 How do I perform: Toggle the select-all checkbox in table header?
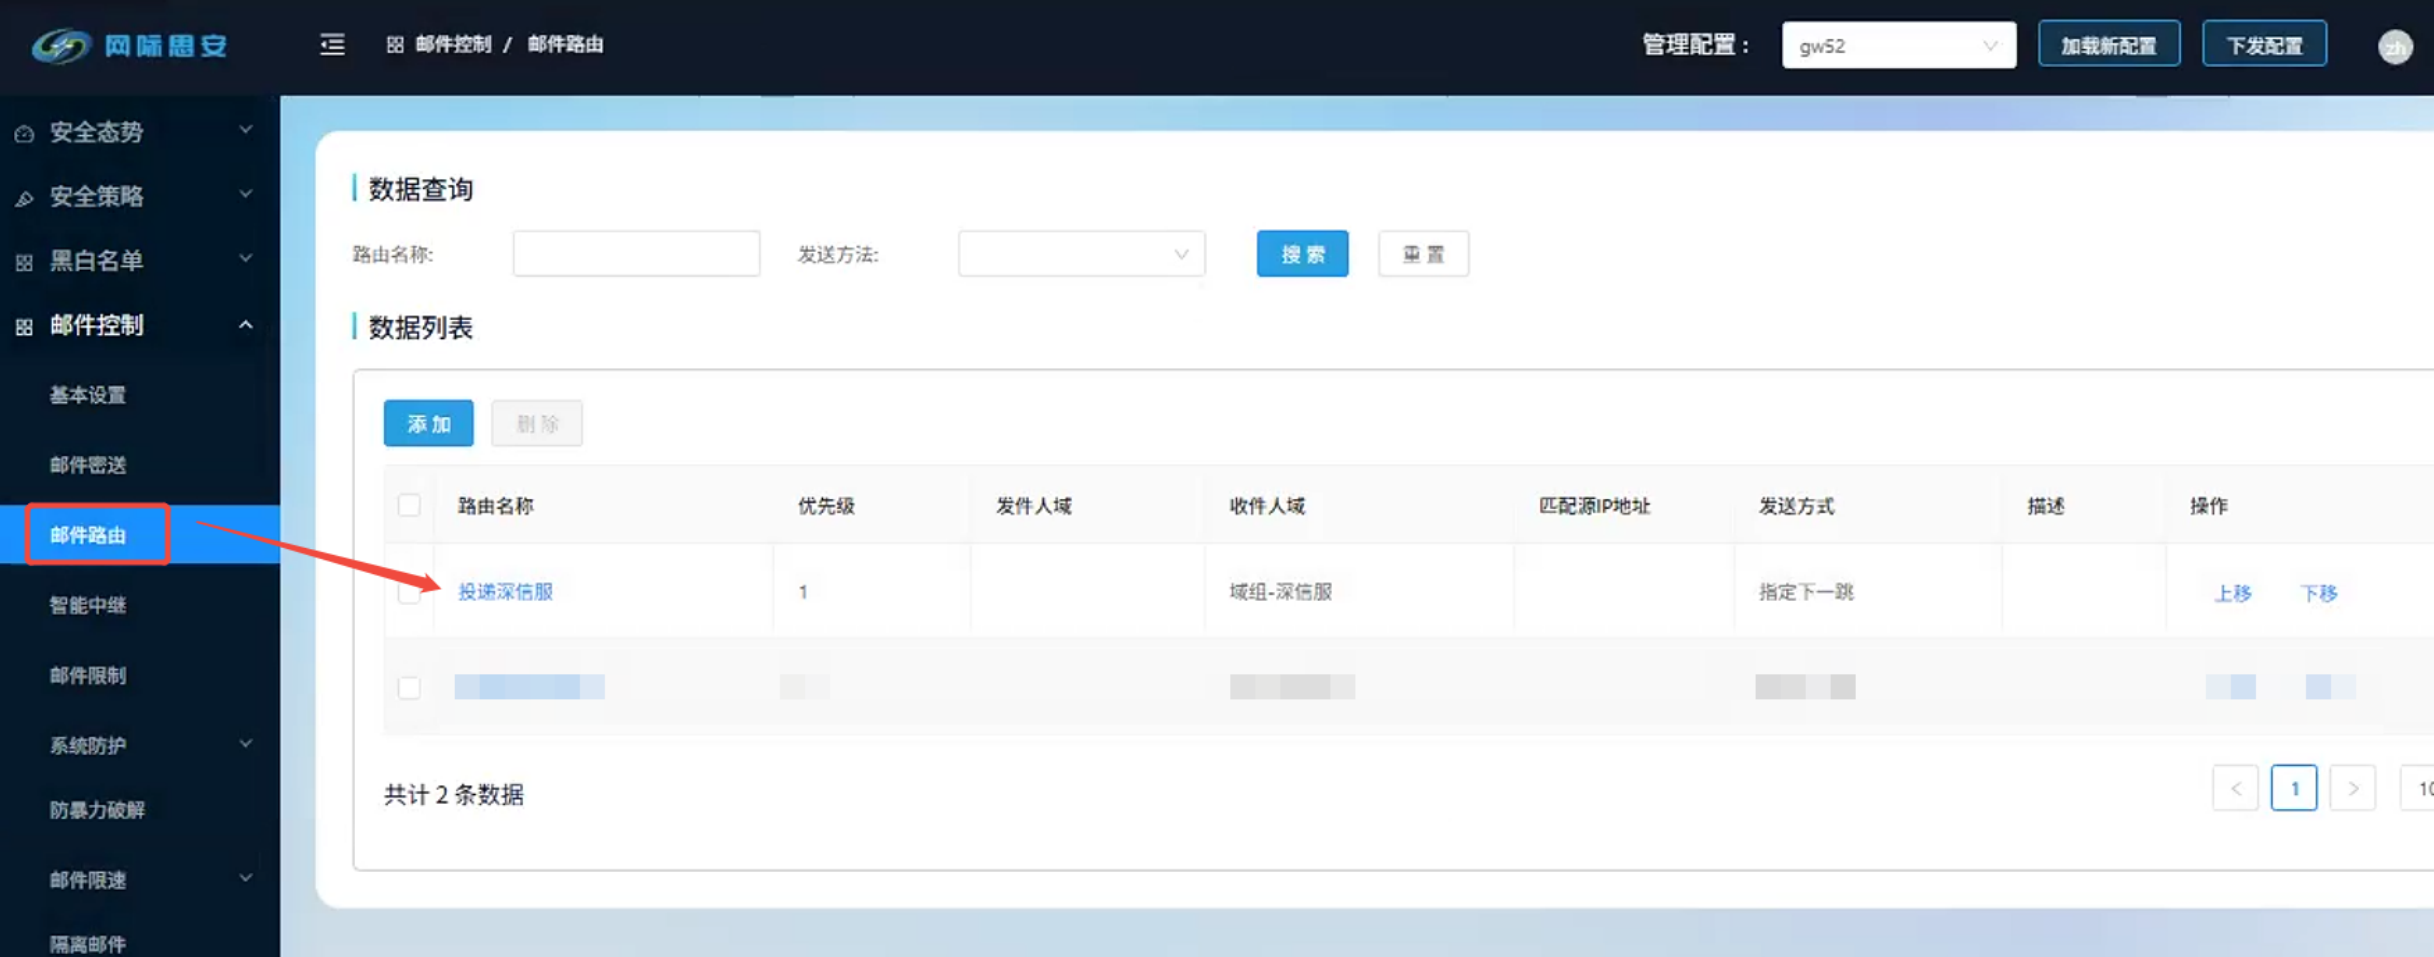409,505
